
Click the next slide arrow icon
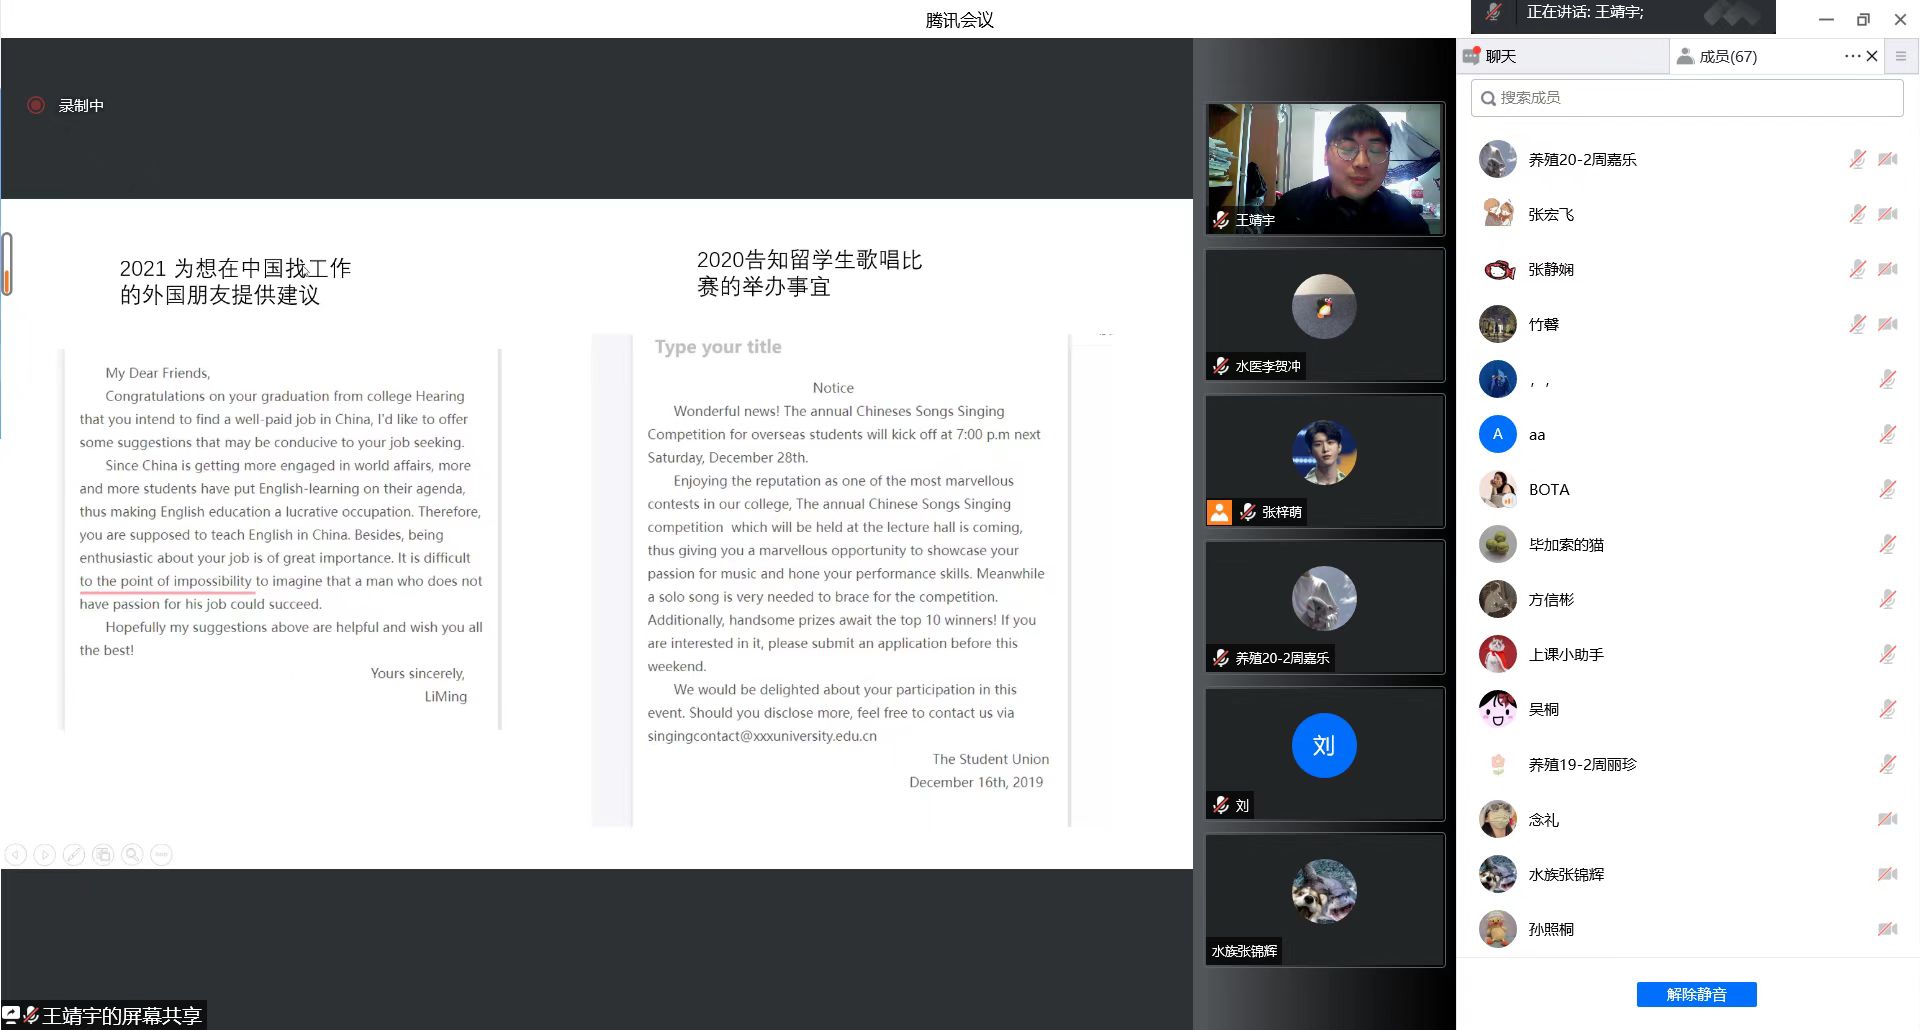pyautogui.click(x=44, y=855)
